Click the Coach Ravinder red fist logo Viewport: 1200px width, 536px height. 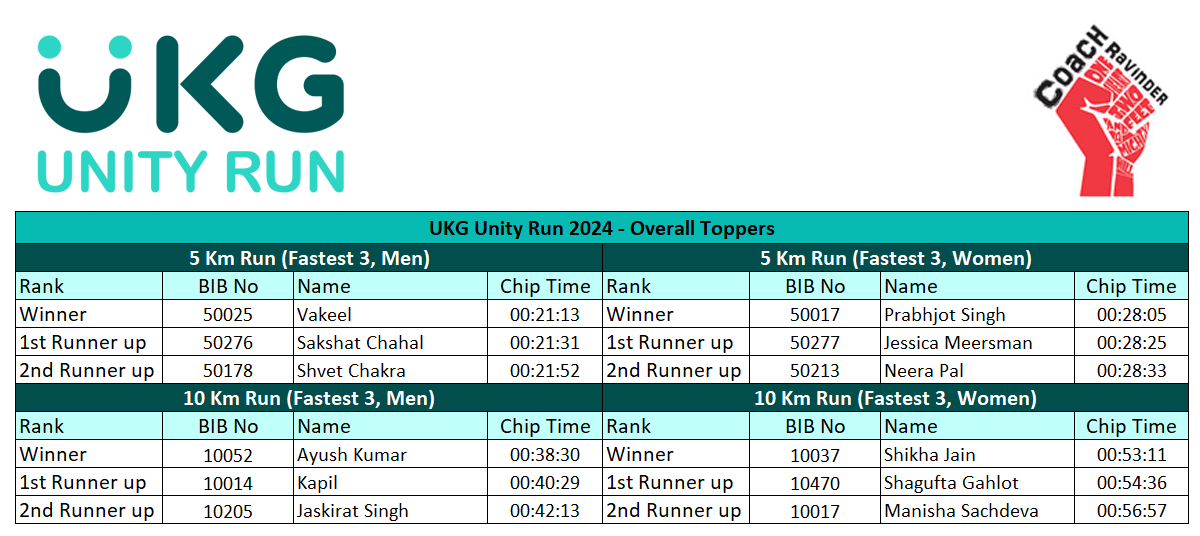(1100, 110)
